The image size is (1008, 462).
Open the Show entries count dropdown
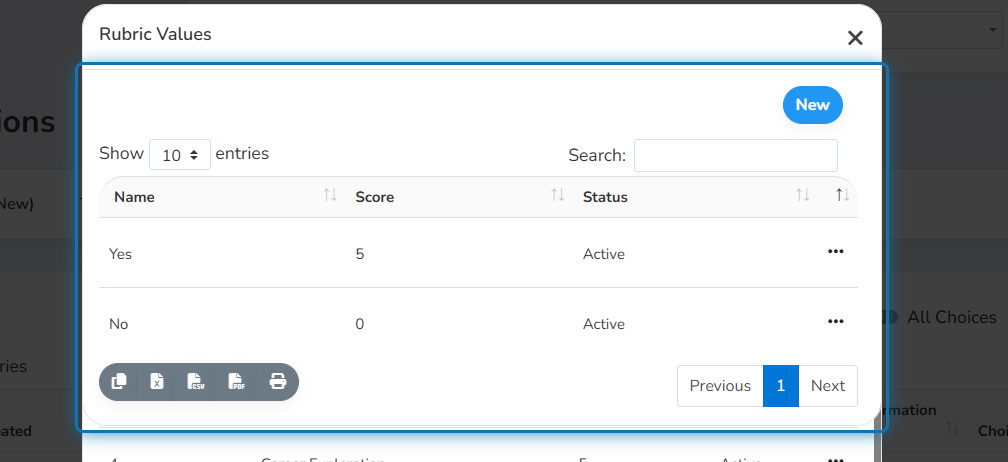tap(180, 155)
